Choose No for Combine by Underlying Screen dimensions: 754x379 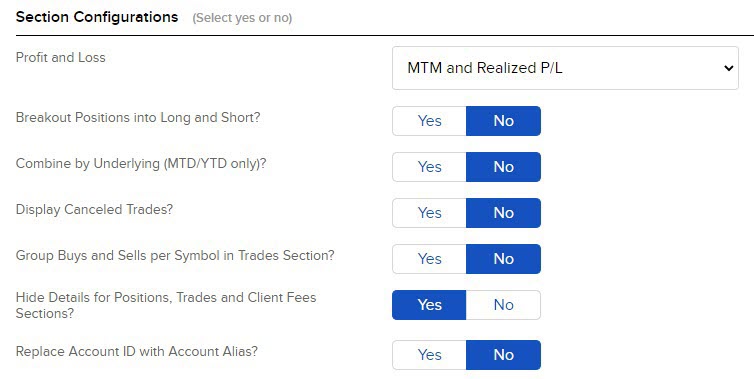[503, 167]
